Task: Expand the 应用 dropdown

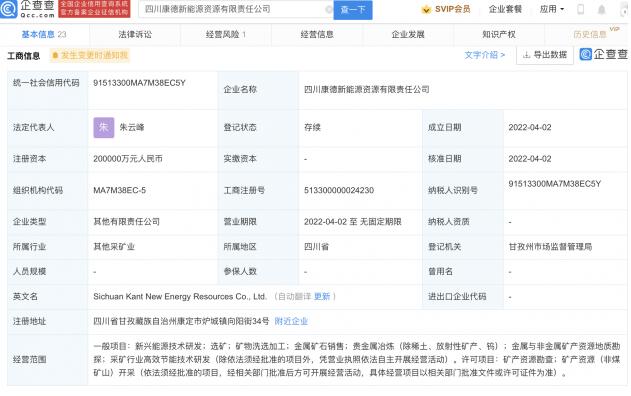Action: 552,9
